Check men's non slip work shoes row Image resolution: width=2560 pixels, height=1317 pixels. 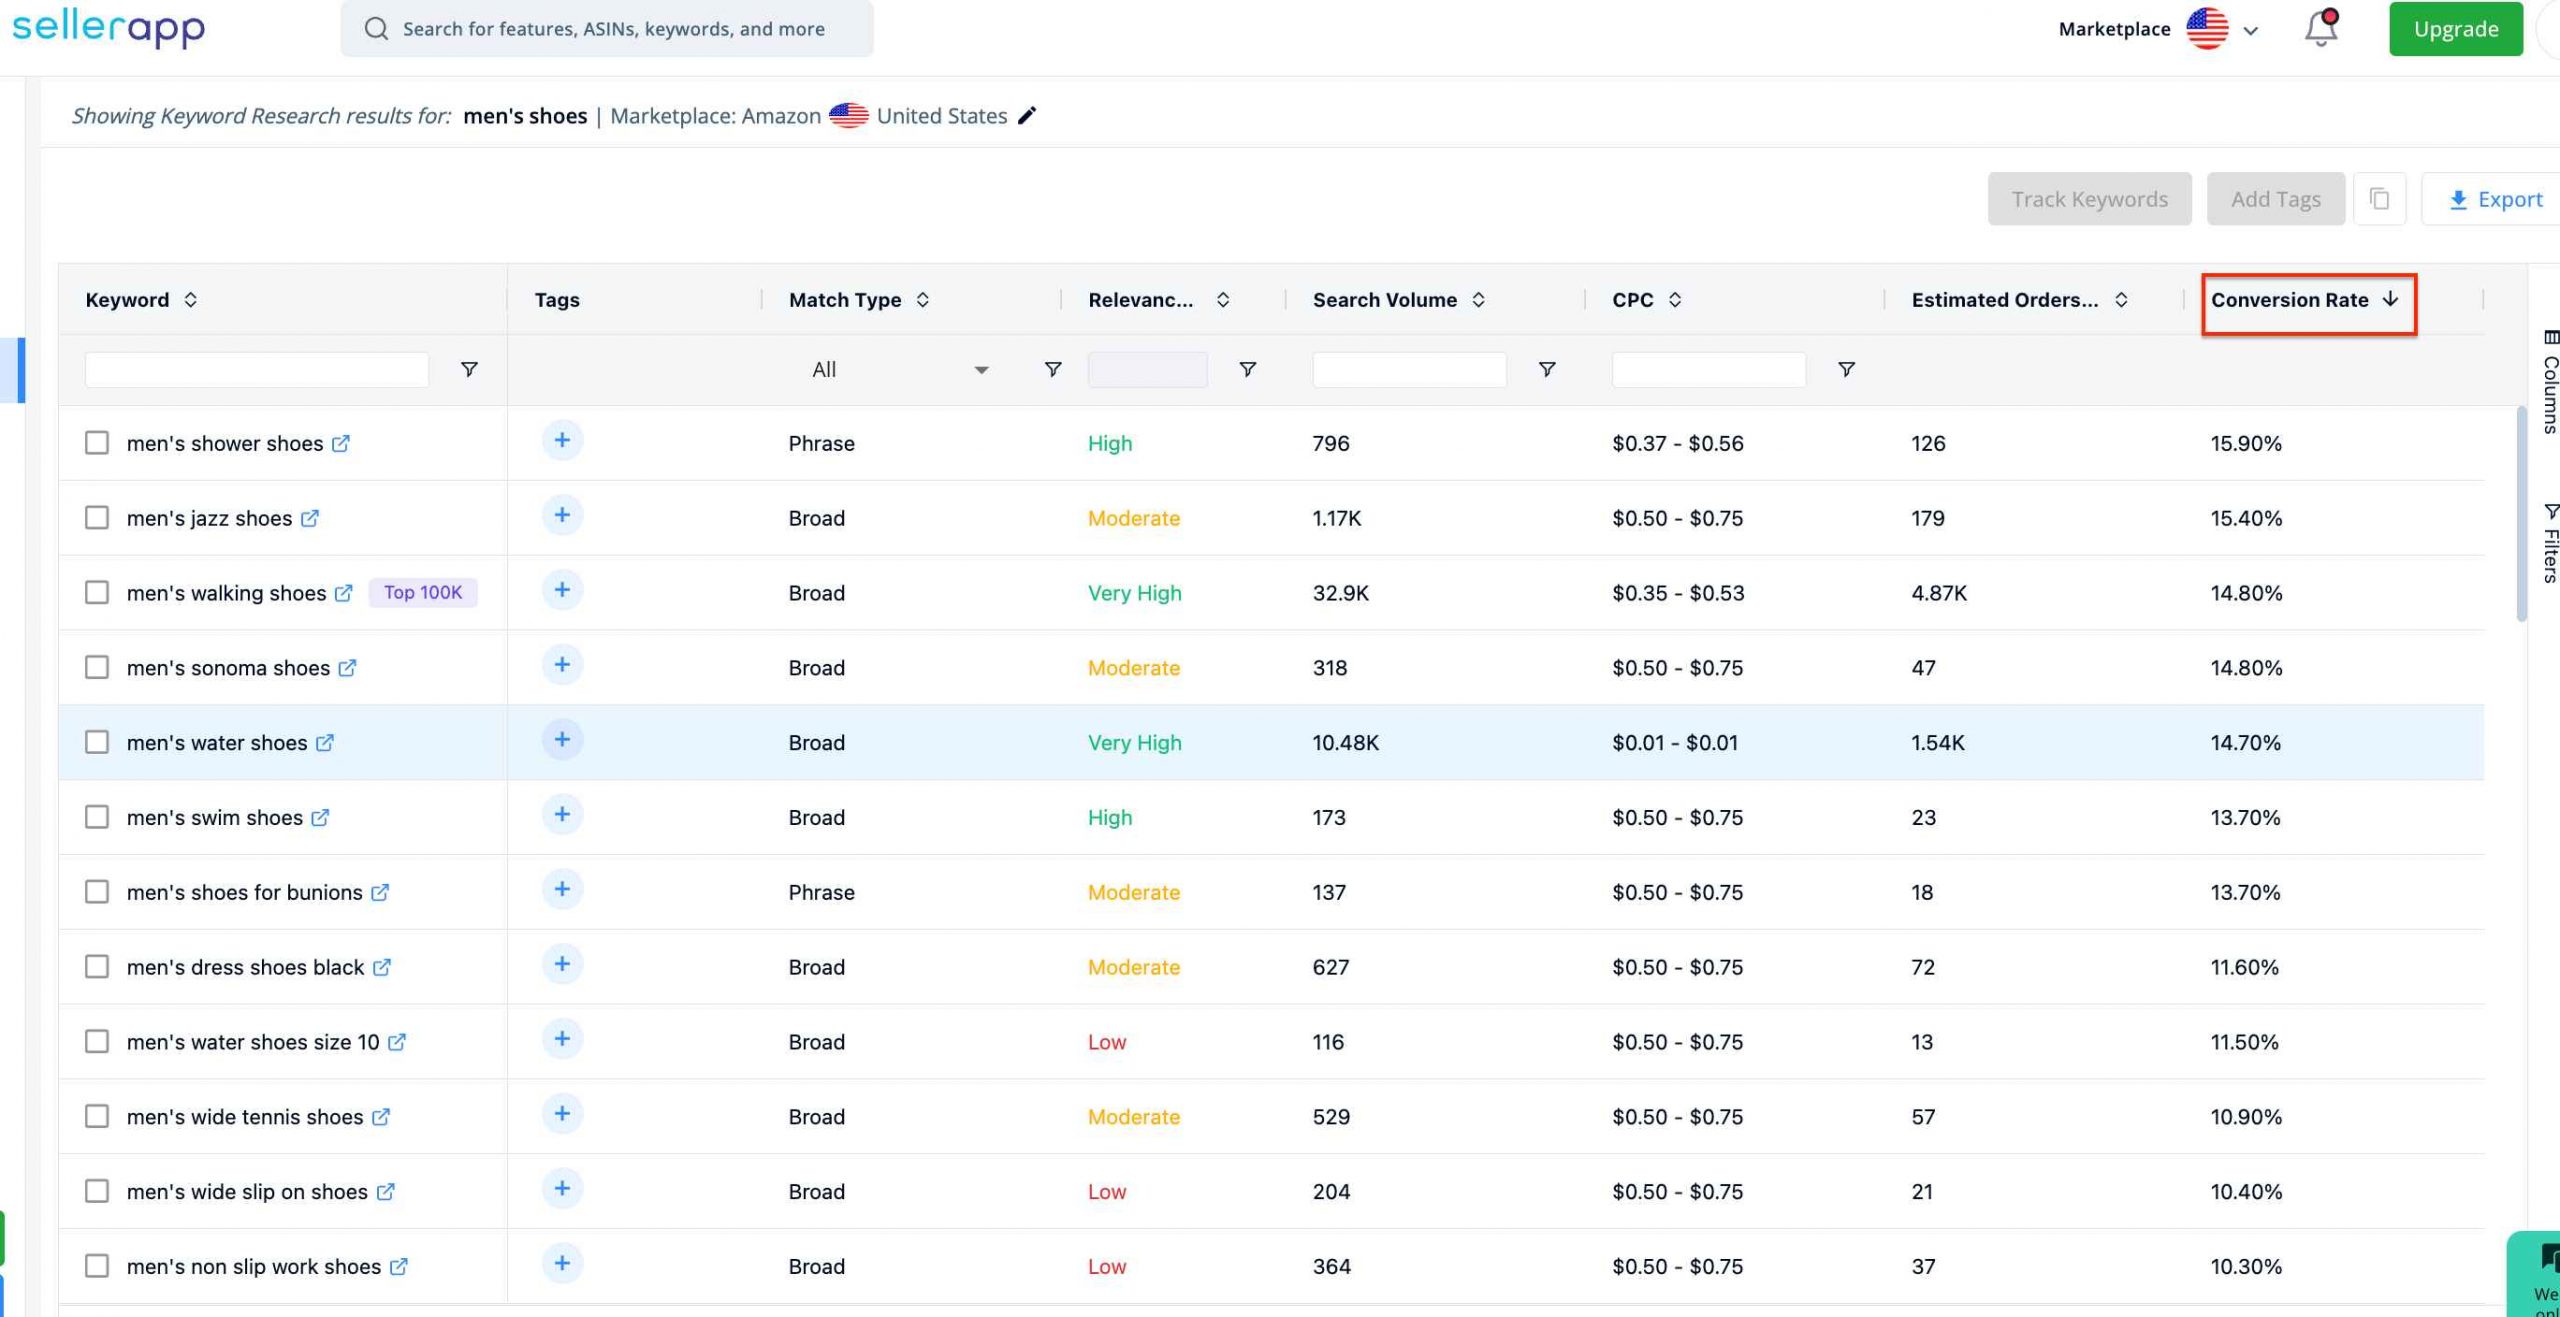[x=97, y=1266]
